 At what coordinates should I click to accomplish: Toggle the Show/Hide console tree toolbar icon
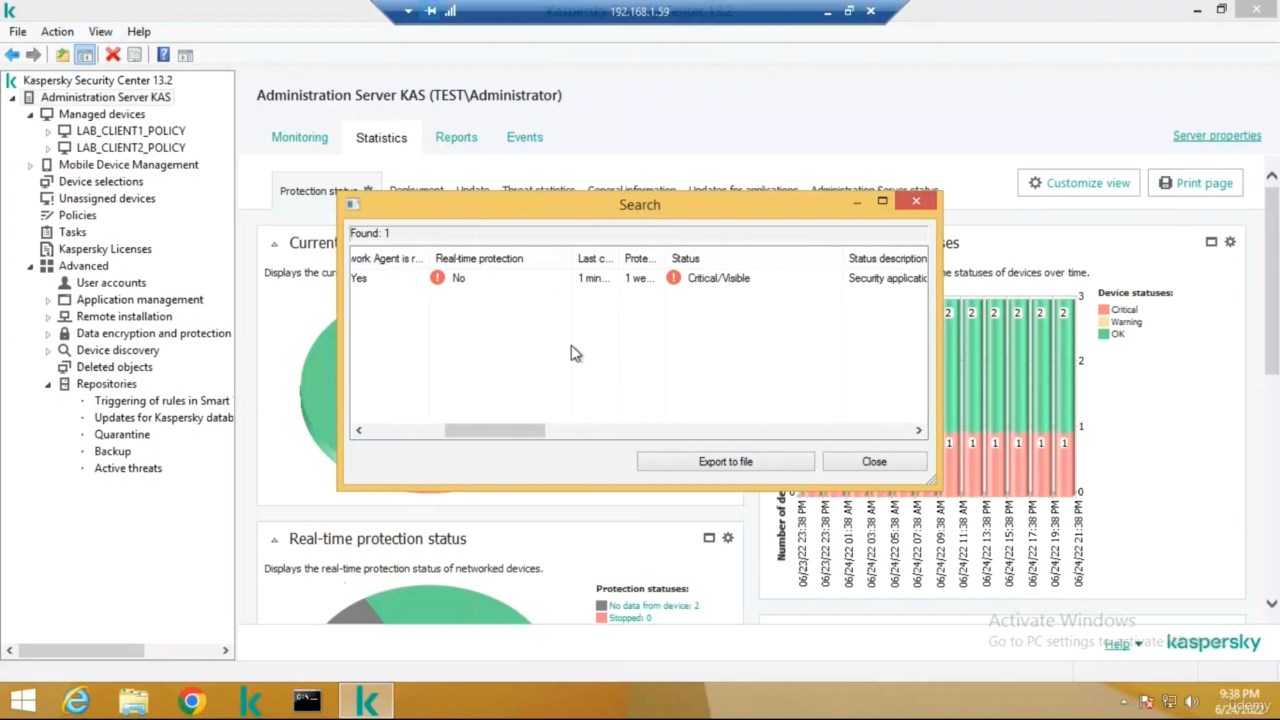(x=85, y=55)
